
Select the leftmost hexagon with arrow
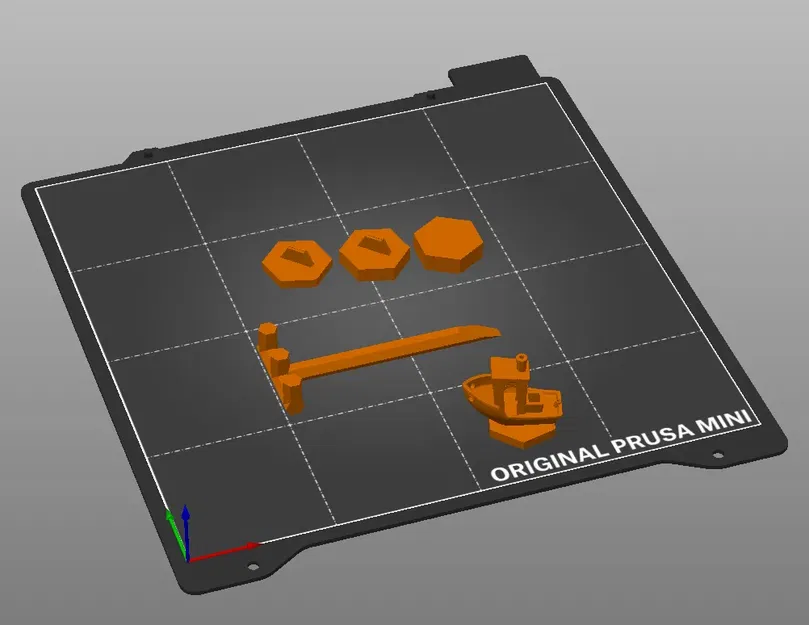coord(297,263)
